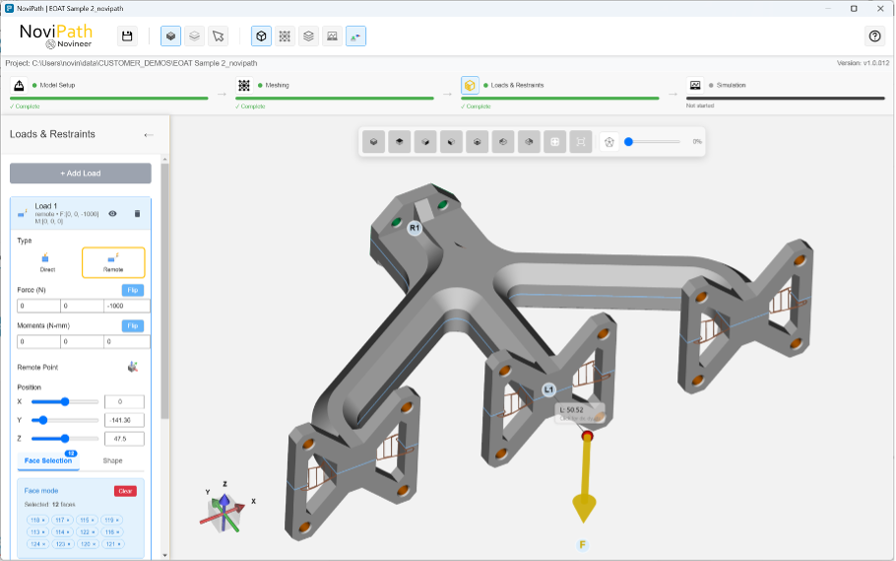
Task: Click the L: 50.52 distance label in the viewport
Action: point(580,413)
